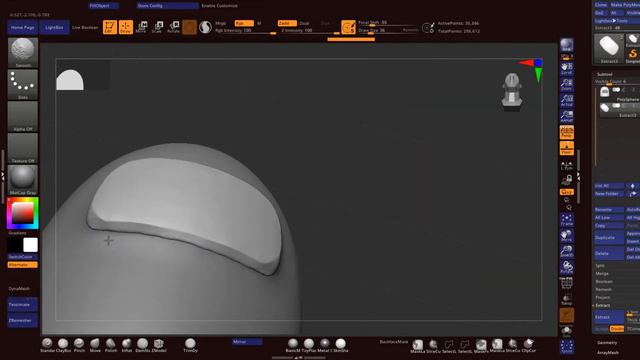Viewport: 640px width, 360px height.
Task: Select the Rotate gizmo tool
Action: pos(173,27)
